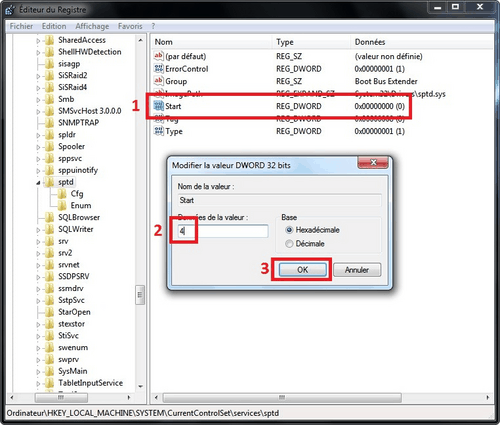Select the sisagp folder icon
This screenshot has height=425, width=500.
pyautogui.click(x=49, y=64)
